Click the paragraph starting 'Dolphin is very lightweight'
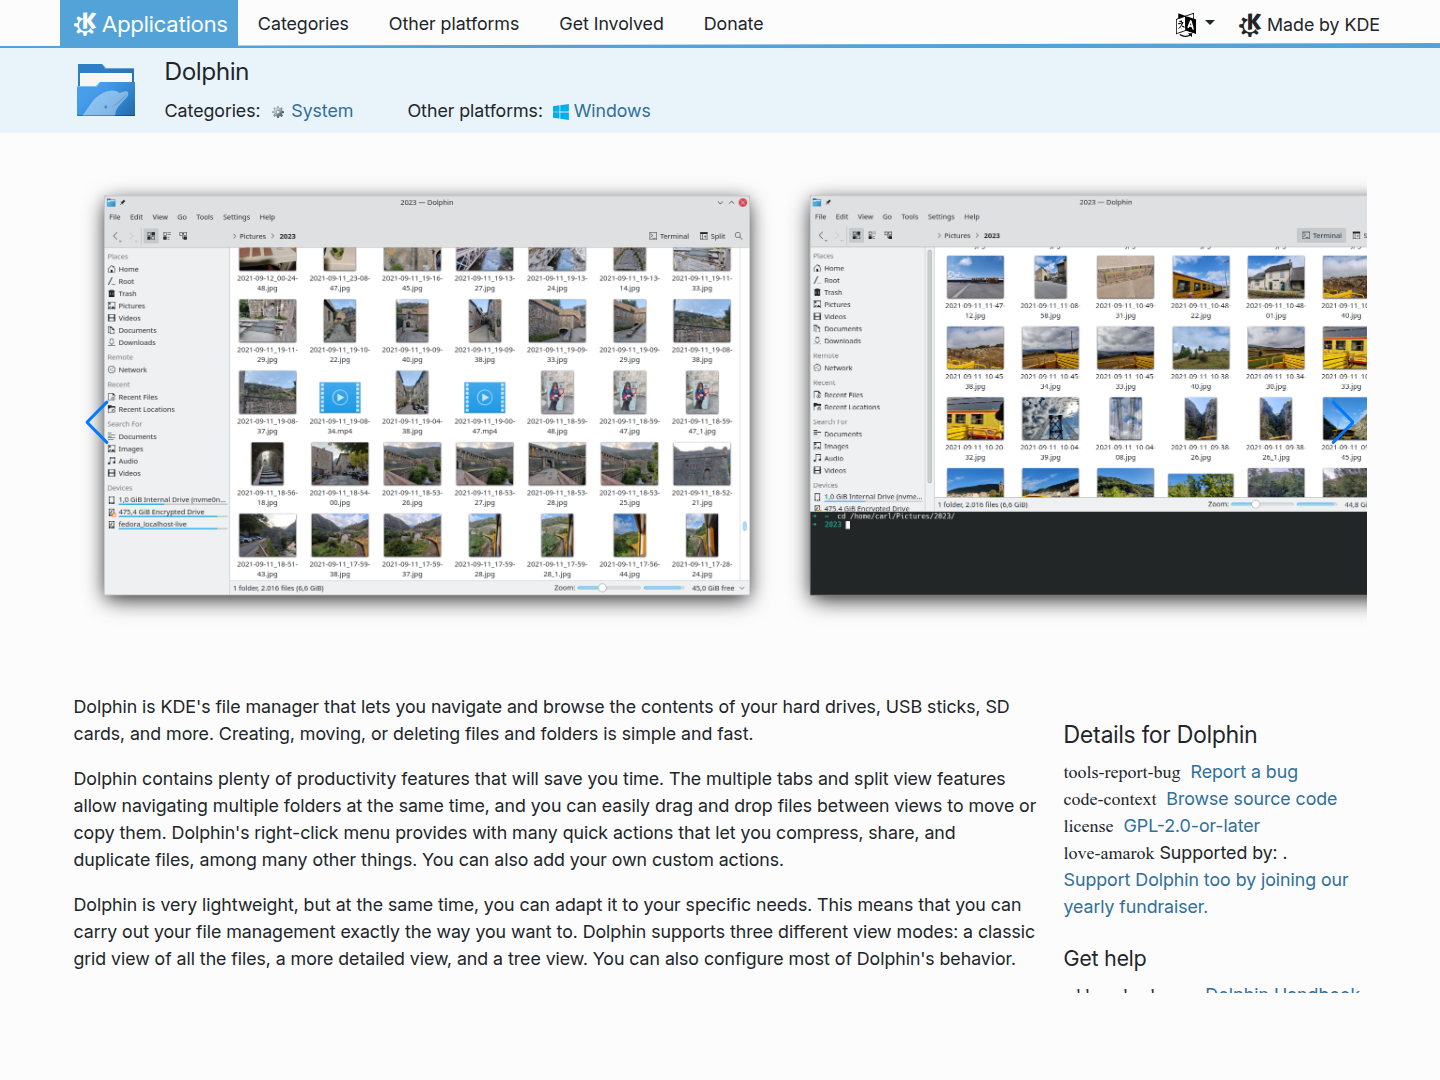This screenshot has height=1080, width=1440. 554,932
